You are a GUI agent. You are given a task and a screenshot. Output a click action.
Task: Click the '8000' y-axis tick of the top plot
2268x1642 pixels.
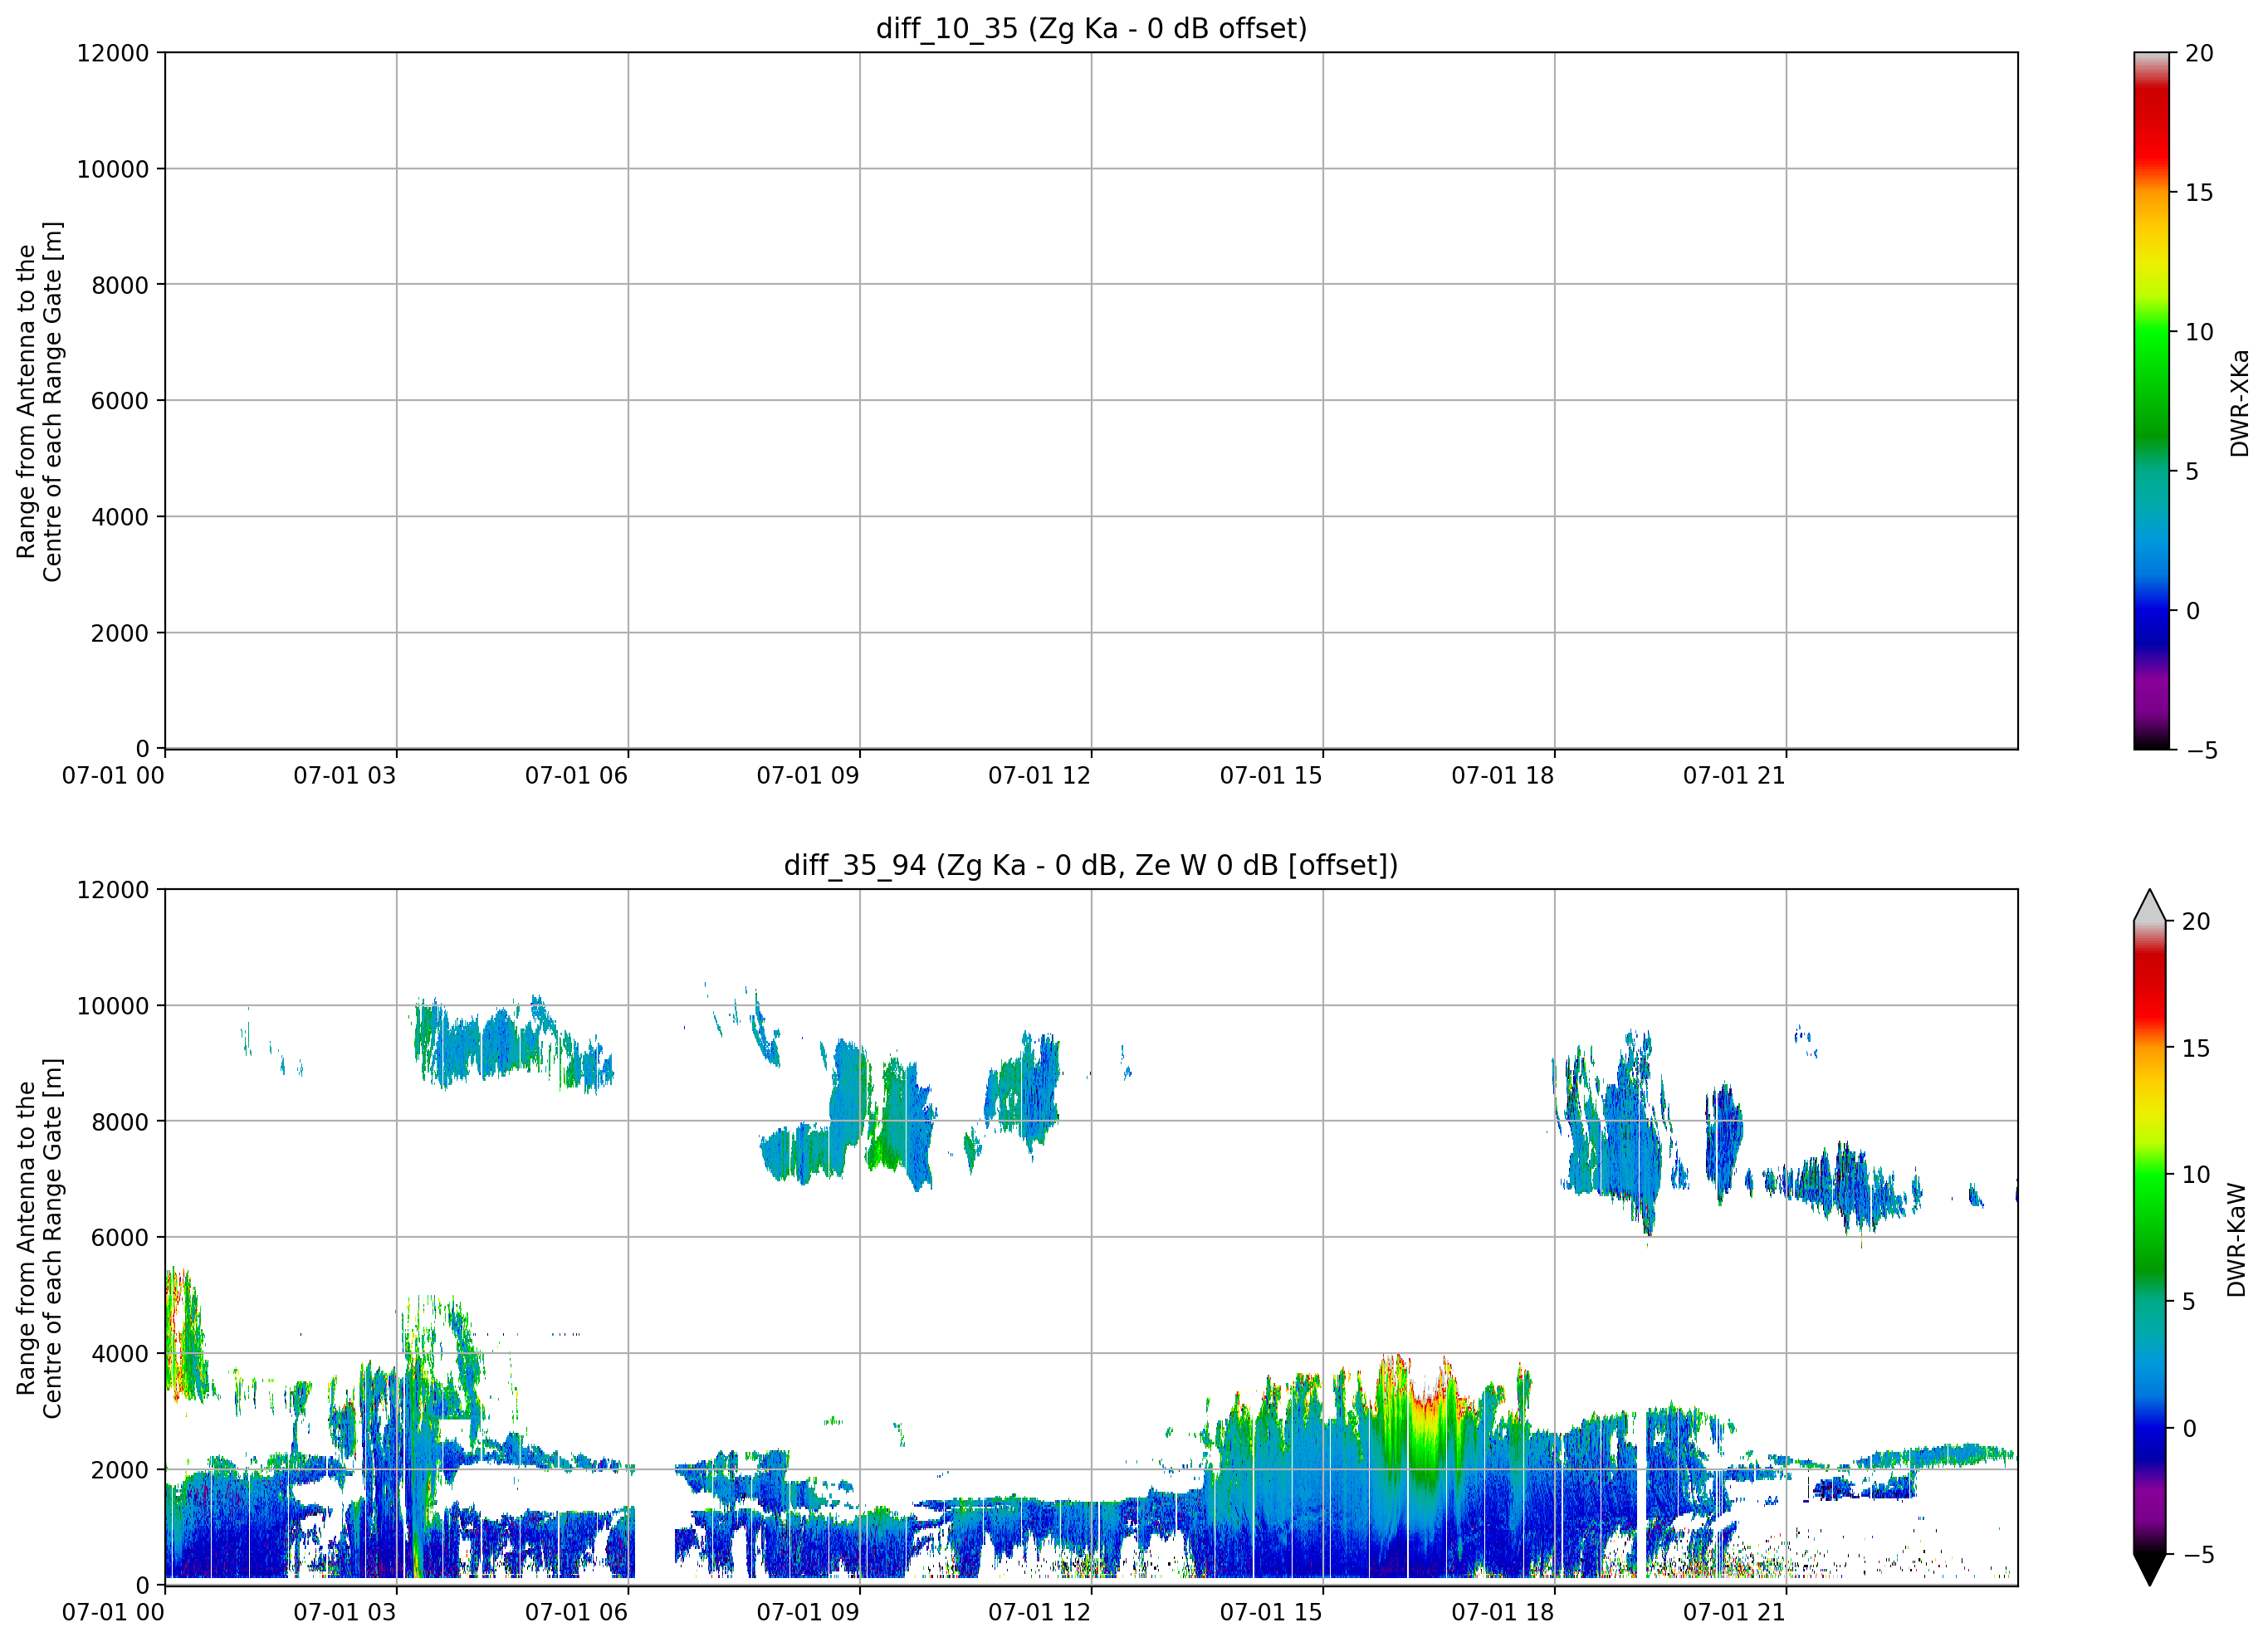[120, 285]
